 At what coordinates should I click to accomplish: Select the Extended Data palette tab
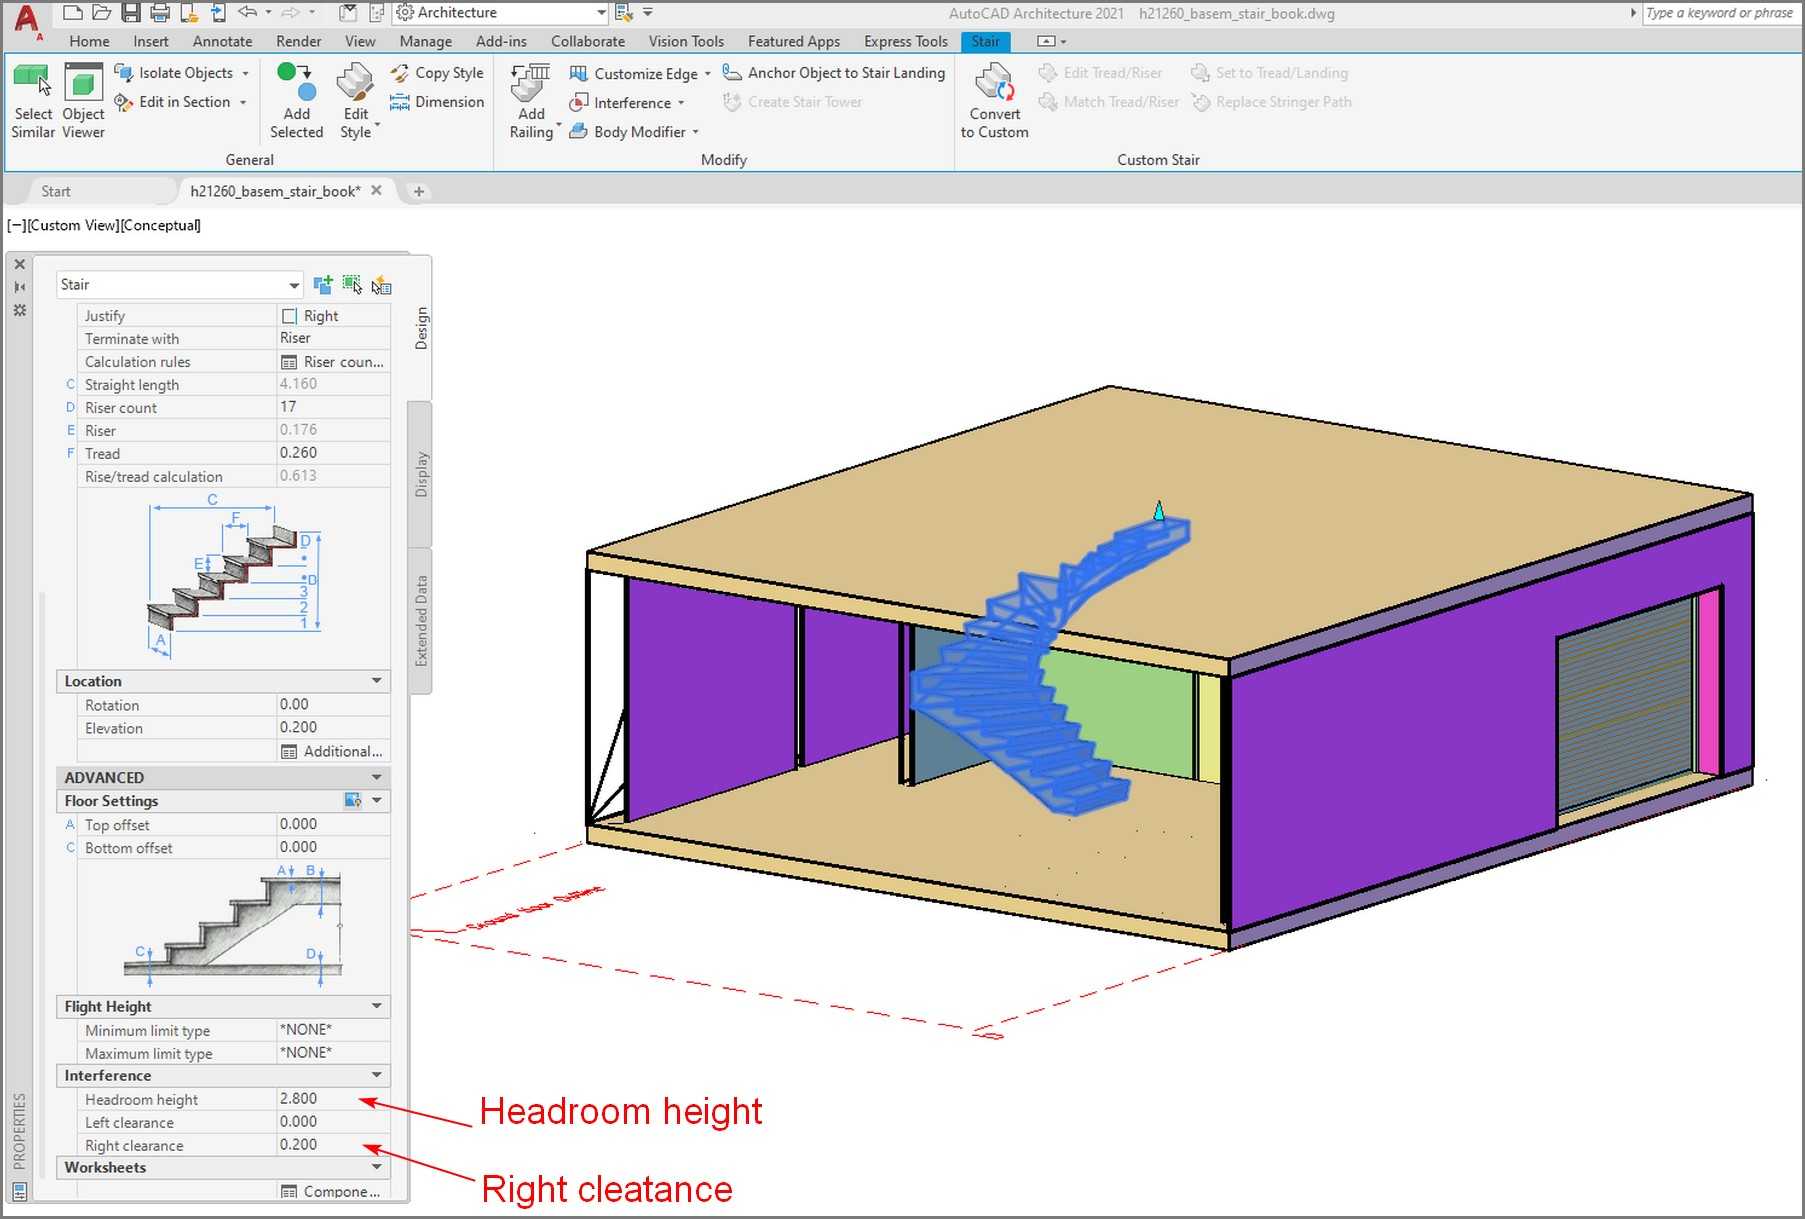(421, 620)
